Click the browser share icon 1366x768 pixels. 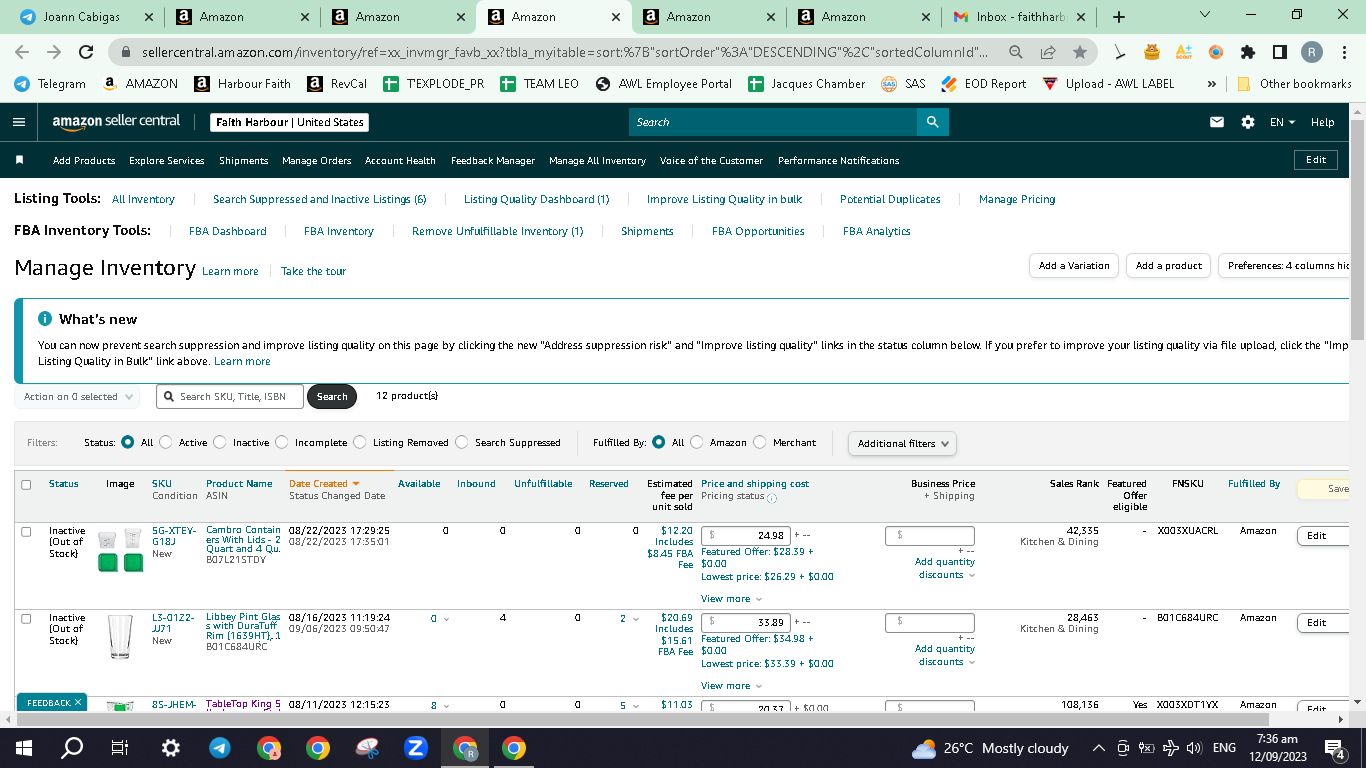[1048, 52]
